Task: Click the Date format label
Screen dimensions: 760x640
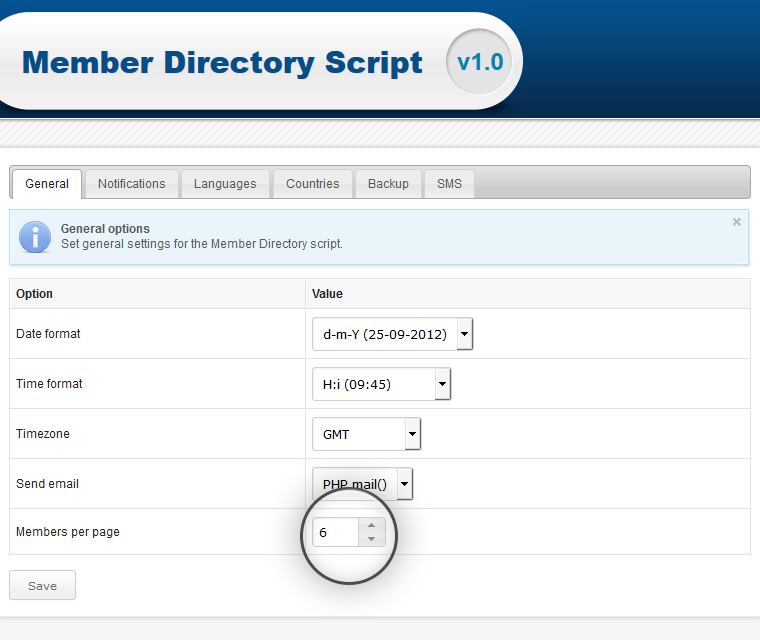Action: click(x=48, y=334)
